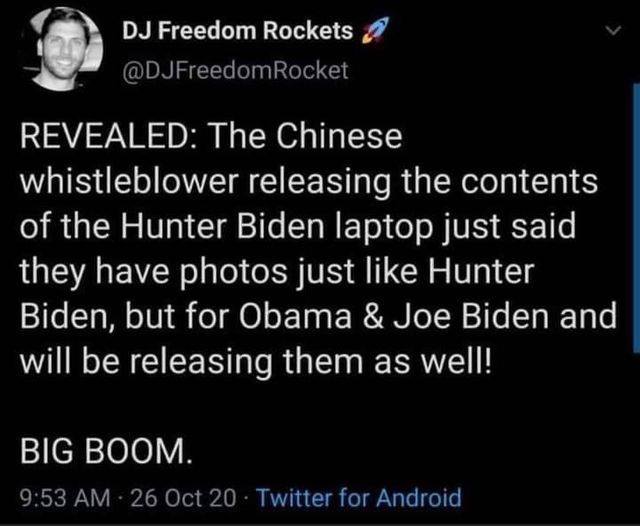This screenshot has width=640, height=526.
Task: Click the blue scrollbar on the right edge
Action: [636, 217]
